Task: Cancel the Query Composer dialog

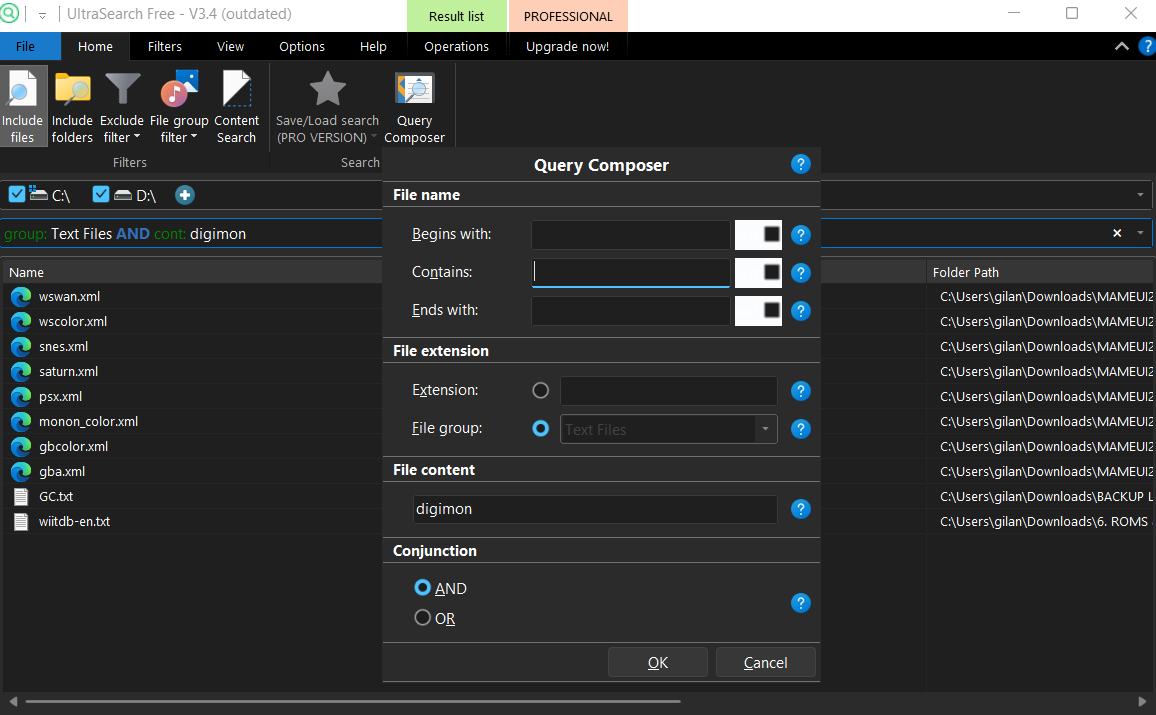Action: pos(765,662)
